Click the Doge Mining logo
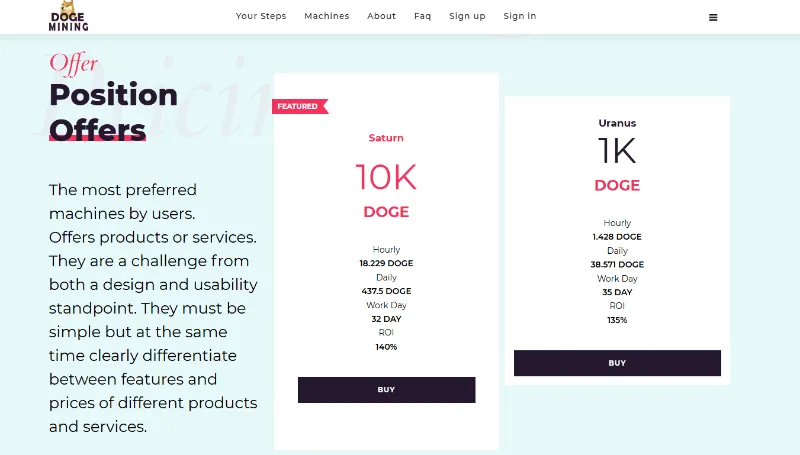This screenshot has width=800, height=455. (68, 17)
